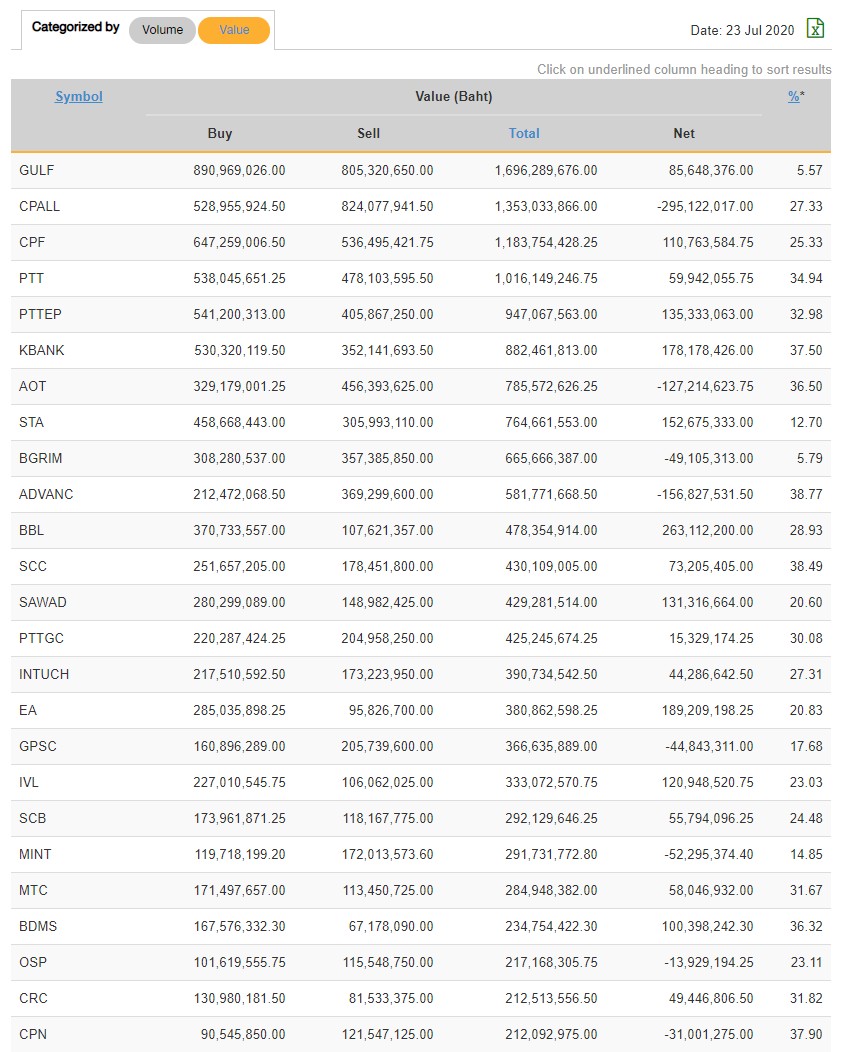Select the BDMS row
The width and height of the screenshot is (844, 1052).
pyautogui.click(x=38, y=926)
